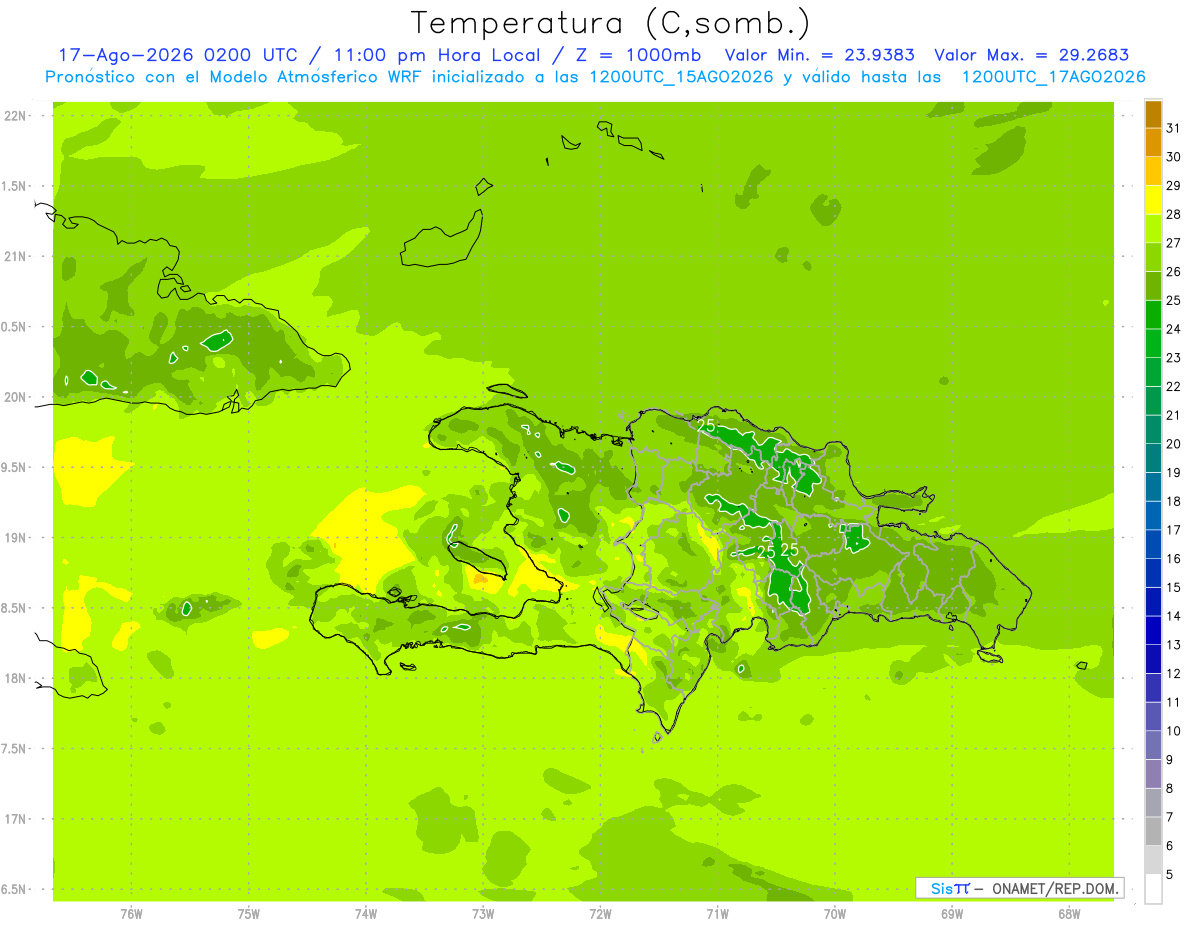Click the '74W' longitude label
Viewport: 1200px width, 927px height.
coord(366,914)
